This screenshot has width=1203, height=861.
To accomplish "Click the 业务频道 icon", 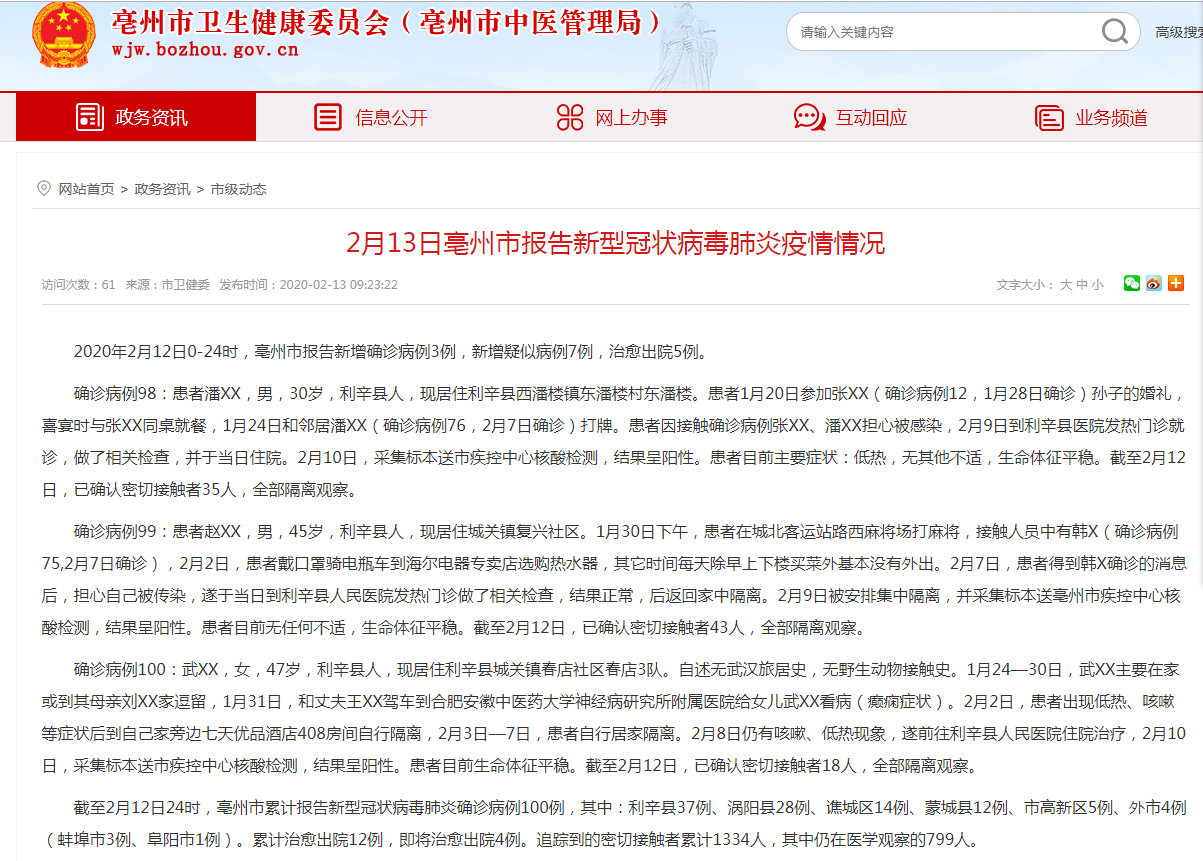I will (x=1049, y=117).
